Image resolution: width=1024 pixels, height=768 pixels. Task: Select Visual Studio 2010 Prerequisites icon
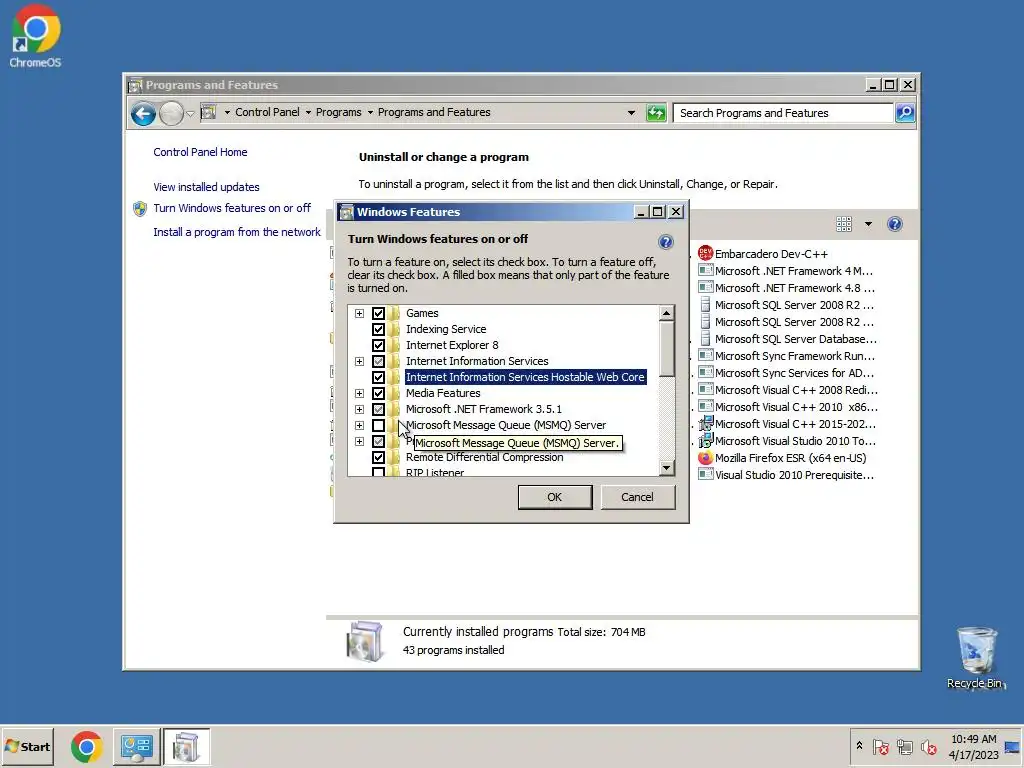point(705,475)
